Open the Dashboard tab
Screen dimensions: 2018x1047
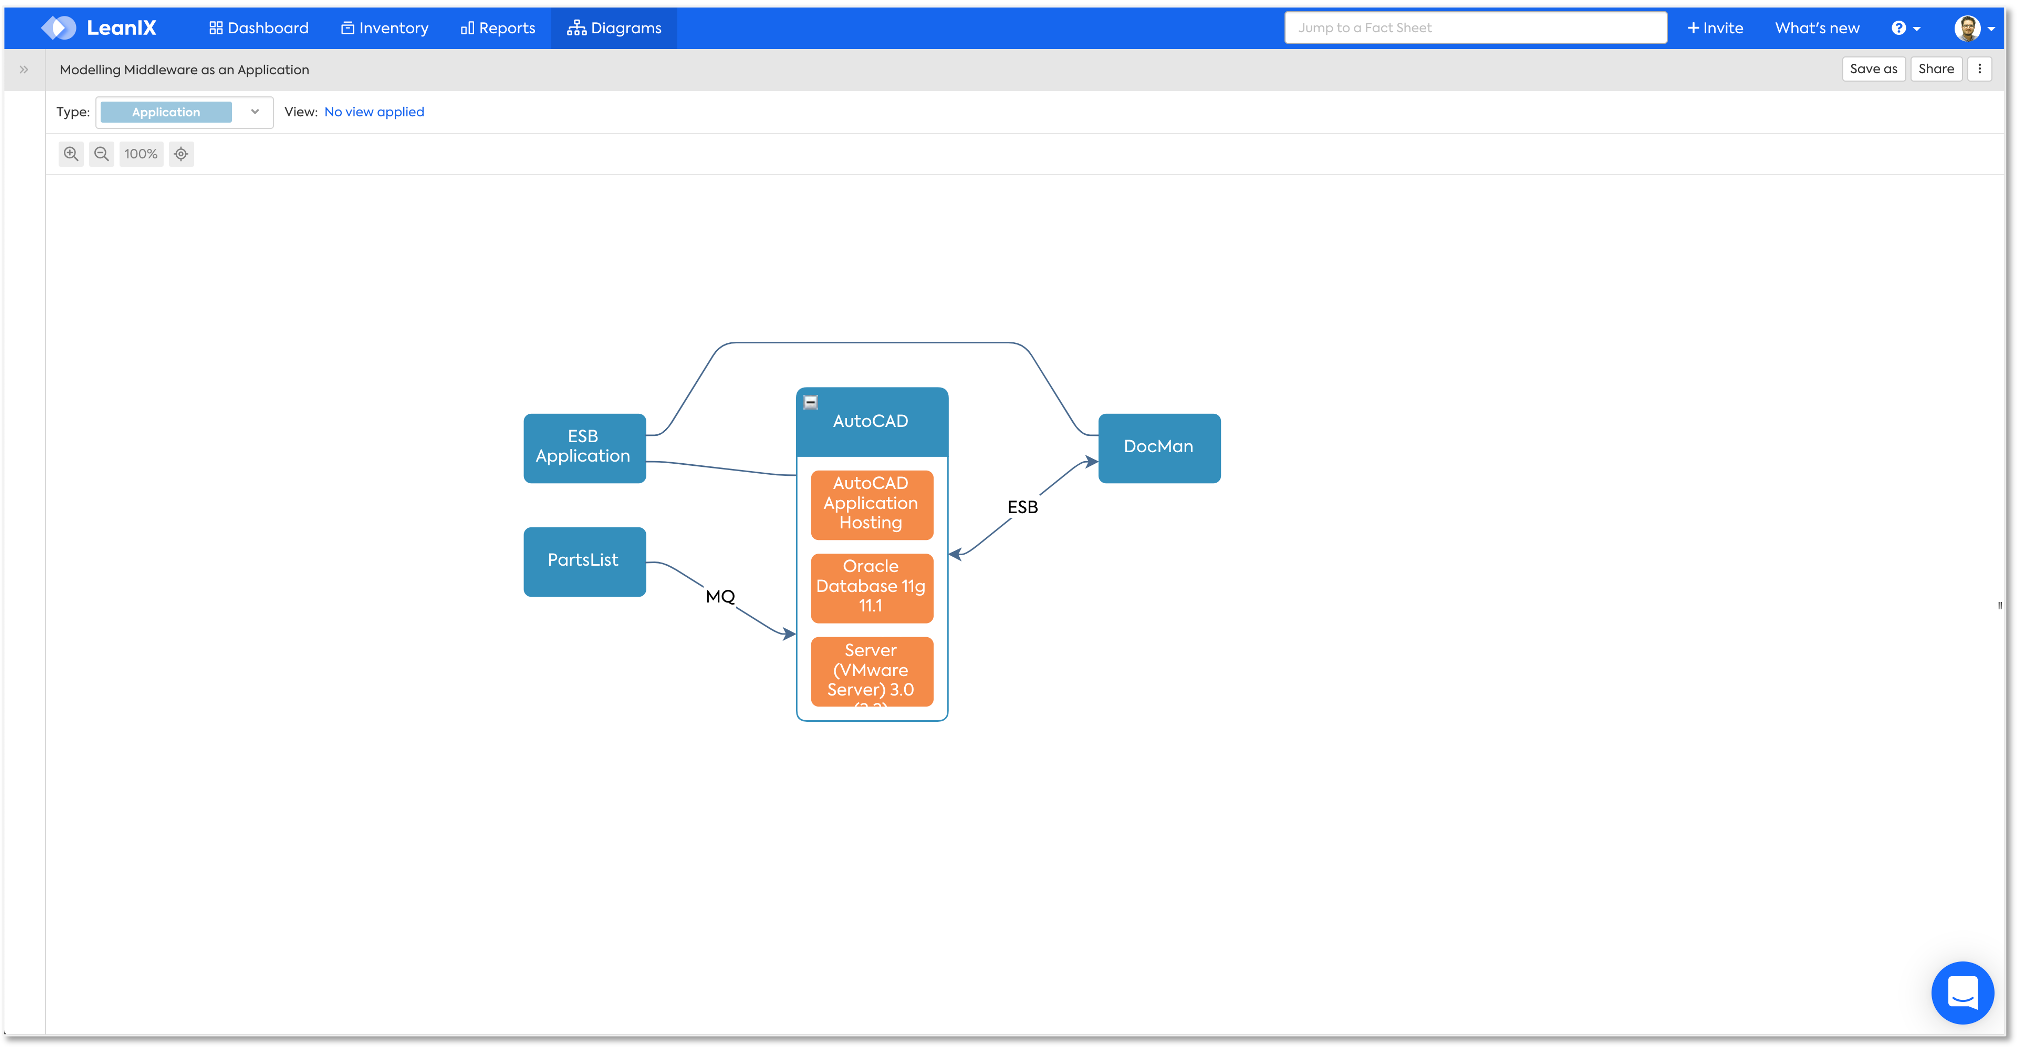pyautogui.click(x=259, y=28)
